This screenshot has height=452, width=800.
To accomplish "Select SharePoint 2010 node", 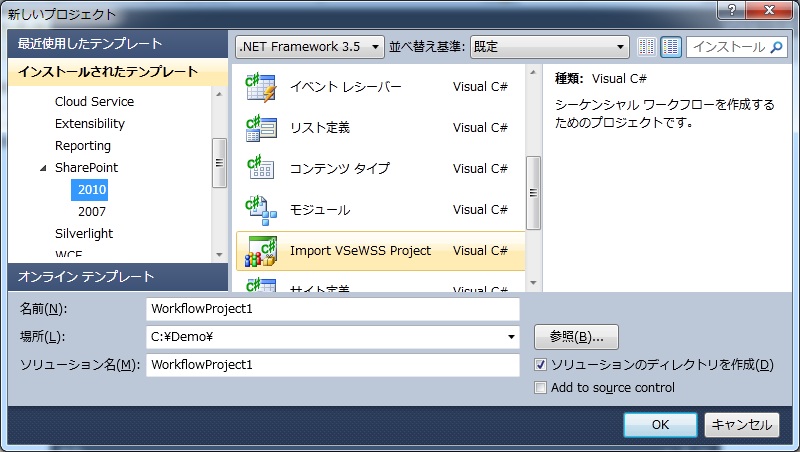I will [x=90, y=189].
